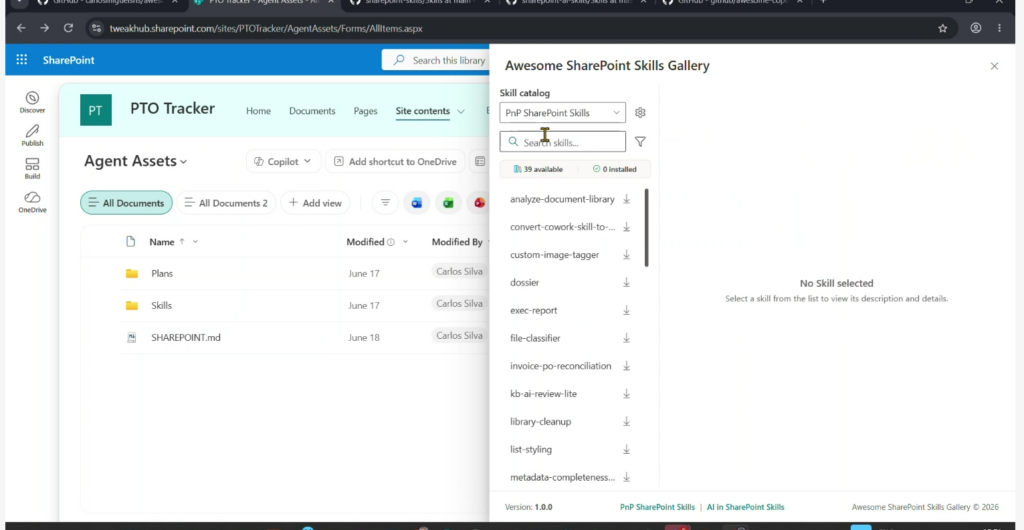Open skill catalog settings gear
This screenshot has height=530, width=1024.
click(x=640, y=112)
